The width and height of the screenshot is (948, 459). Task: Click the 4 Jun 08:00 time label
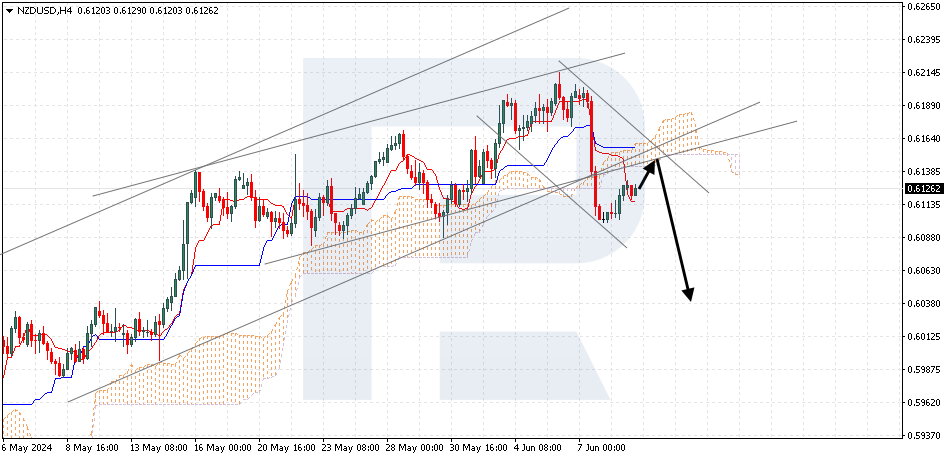[x=537, y=448]
